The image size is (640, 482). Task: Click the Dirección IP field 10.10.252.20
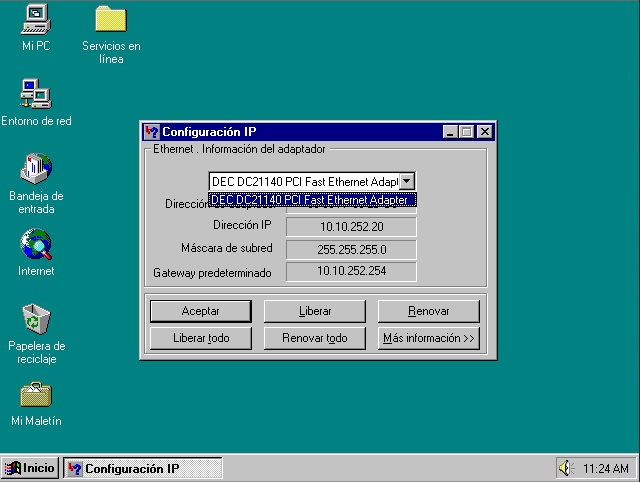pyautogui.click(x=351, y=227)
